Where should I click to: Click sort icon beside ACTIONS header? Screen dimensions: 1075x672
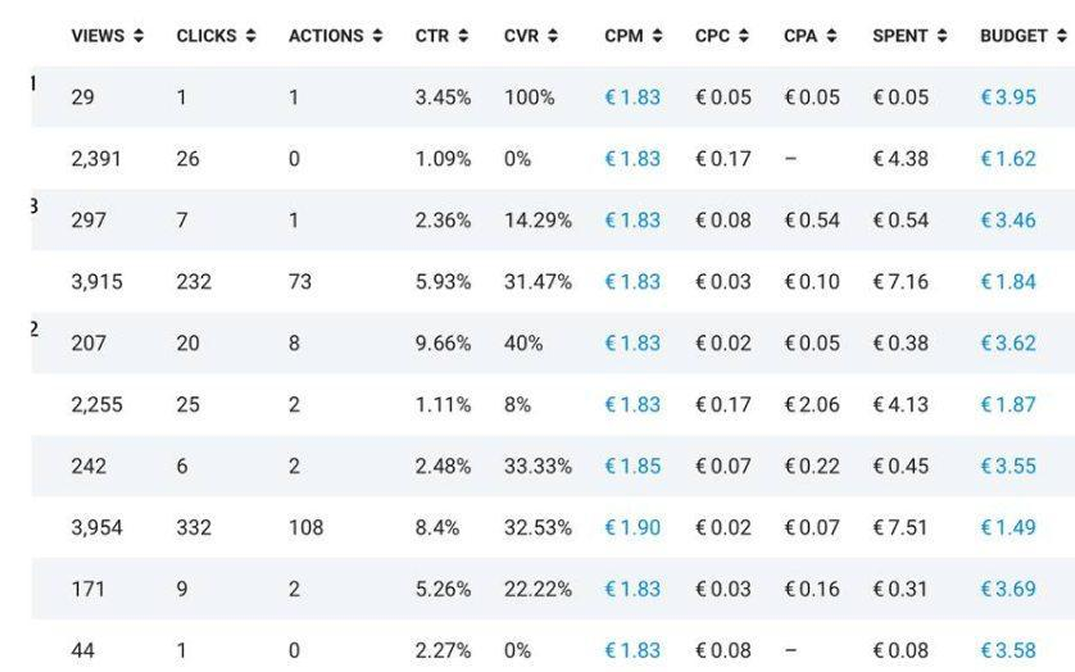point(377,36)
